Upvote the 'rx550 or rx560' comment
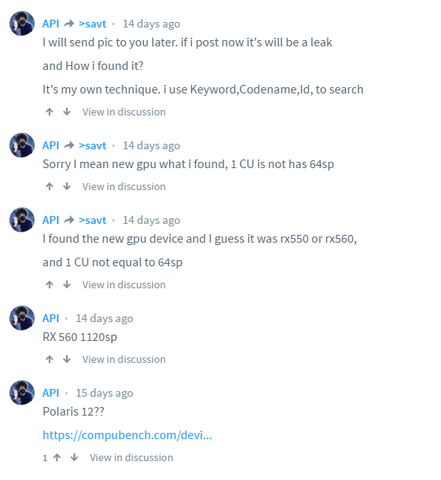 [x=49, y=285]
